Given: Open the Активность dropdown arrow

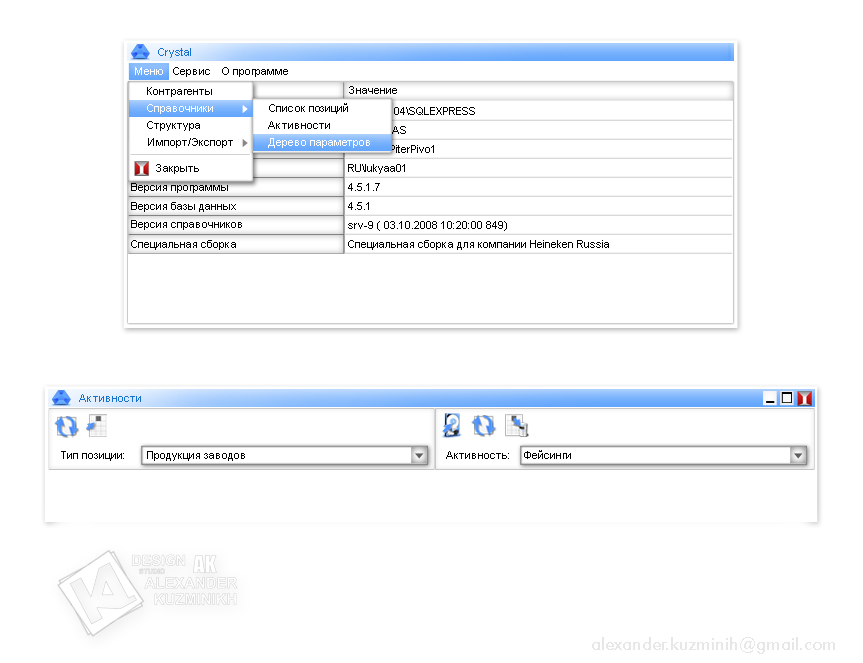Looking at the screenshot, I should coord(798,456).
